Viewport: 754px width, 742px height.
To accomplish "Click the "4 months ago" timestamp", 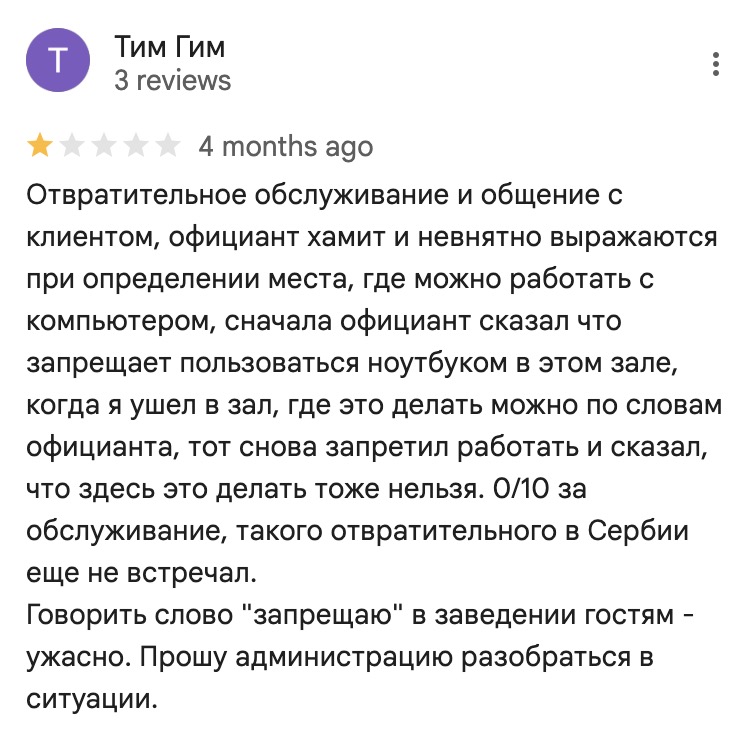I will (x=286, y=147).
